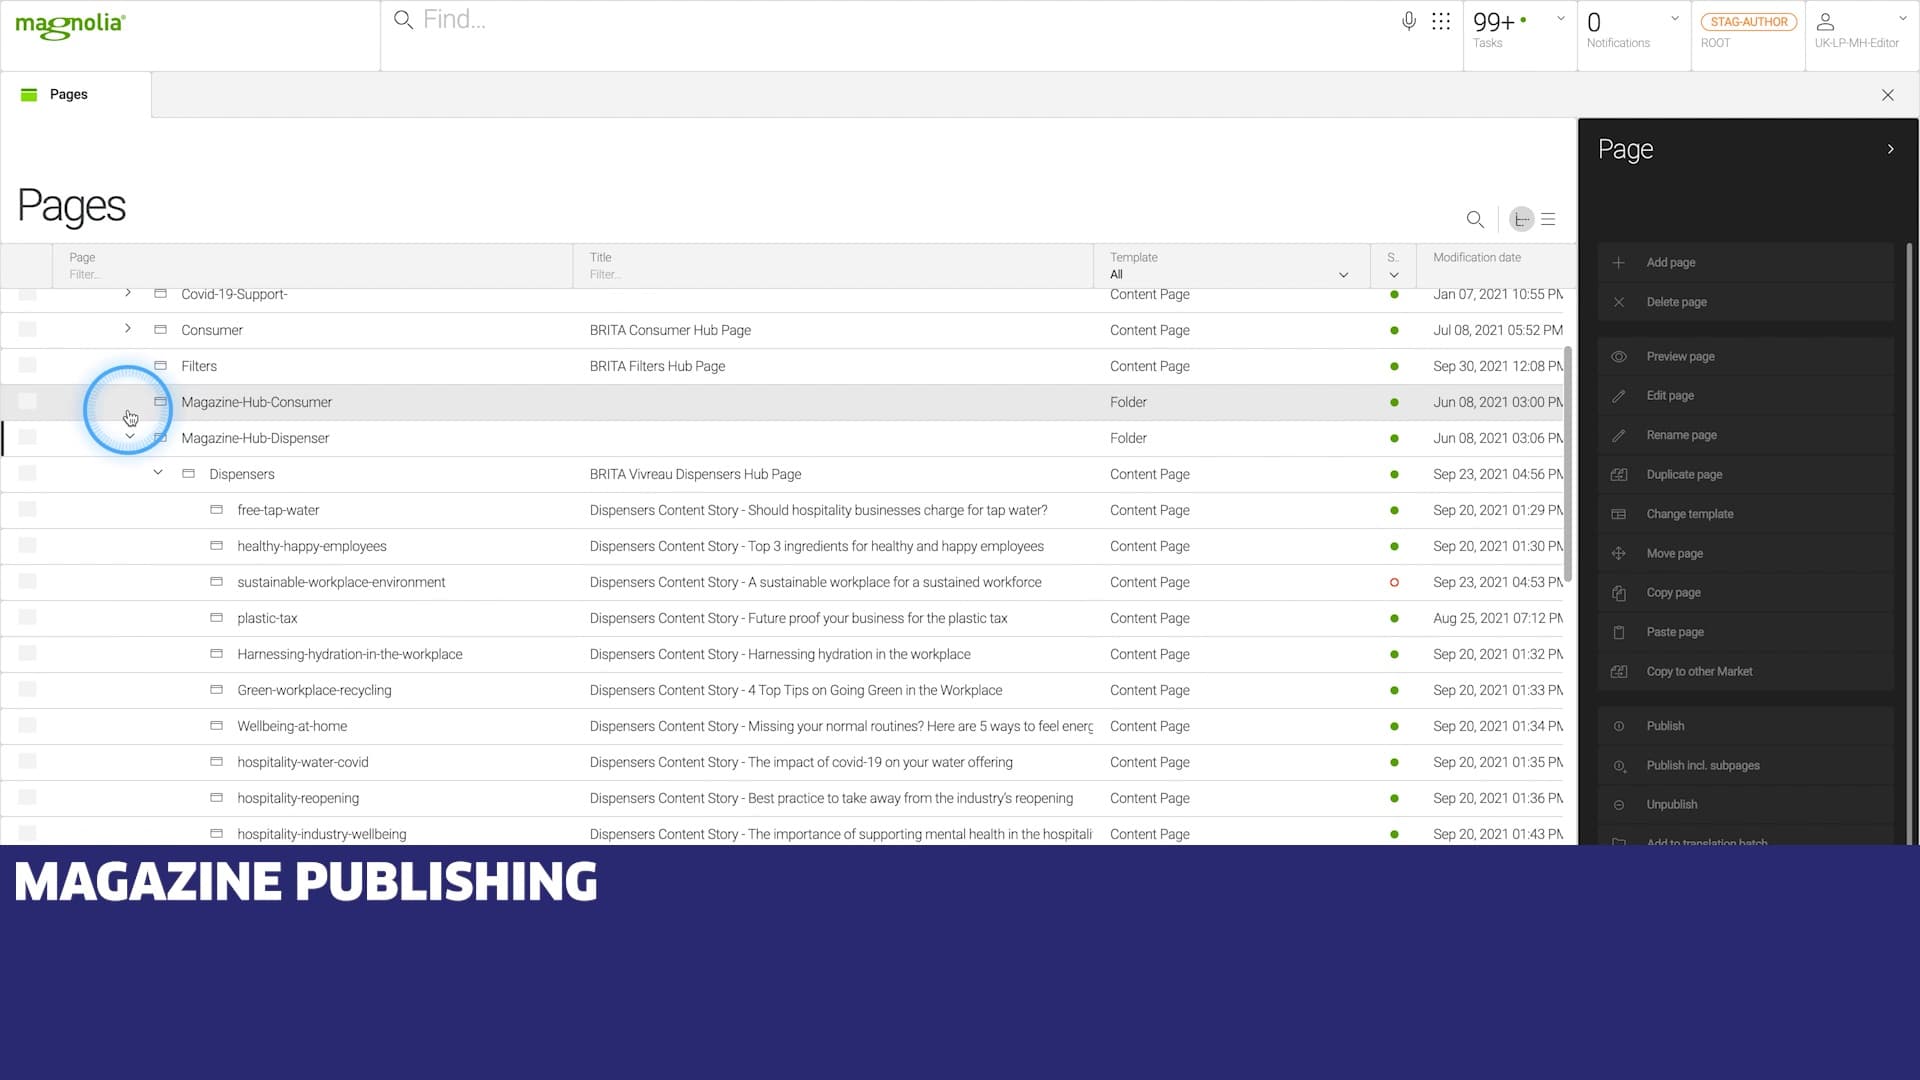Image resolution: width=1920 pixels, height=1080 pixels.
Task: Expand the Notifications dropdown chevron
Action: tap(1674, 19)
